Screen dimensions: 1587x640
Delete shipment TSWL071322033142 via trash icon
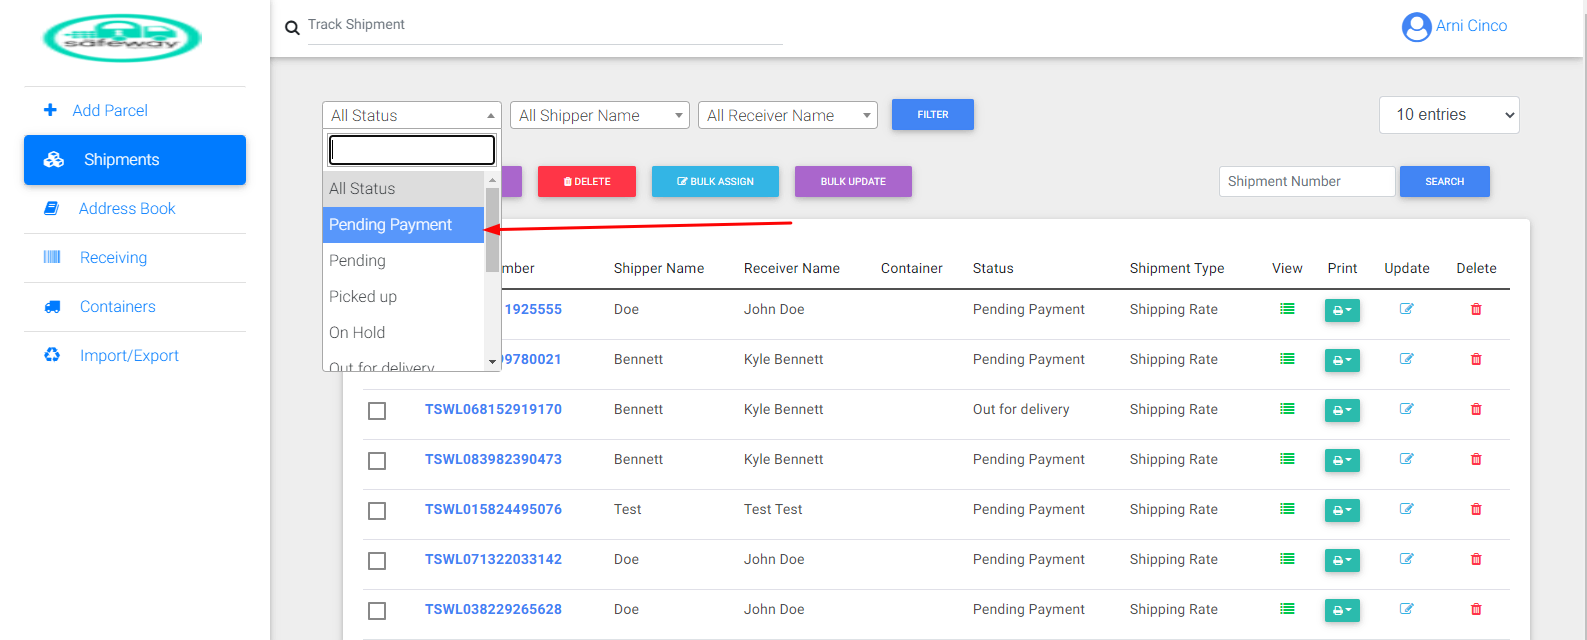(1476, 559)
